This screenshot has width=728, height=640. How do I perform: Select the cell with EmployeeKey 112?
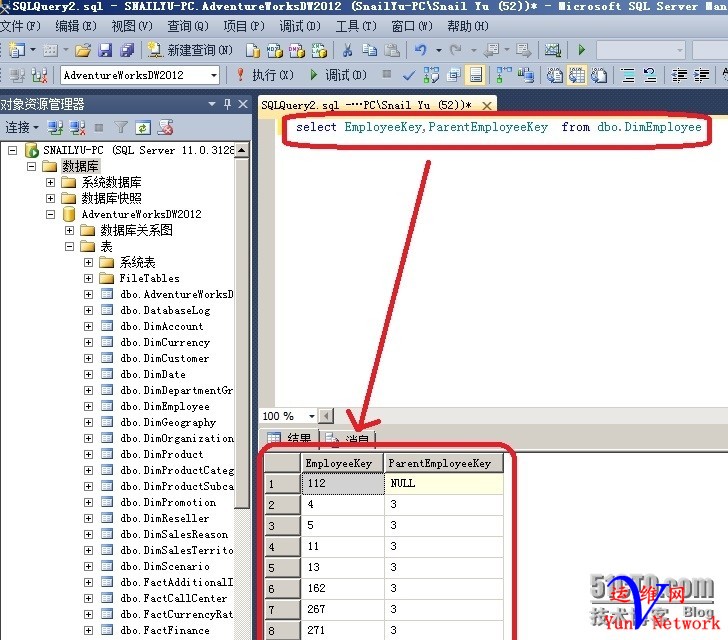pyautogui.click(x=342, y=483)
